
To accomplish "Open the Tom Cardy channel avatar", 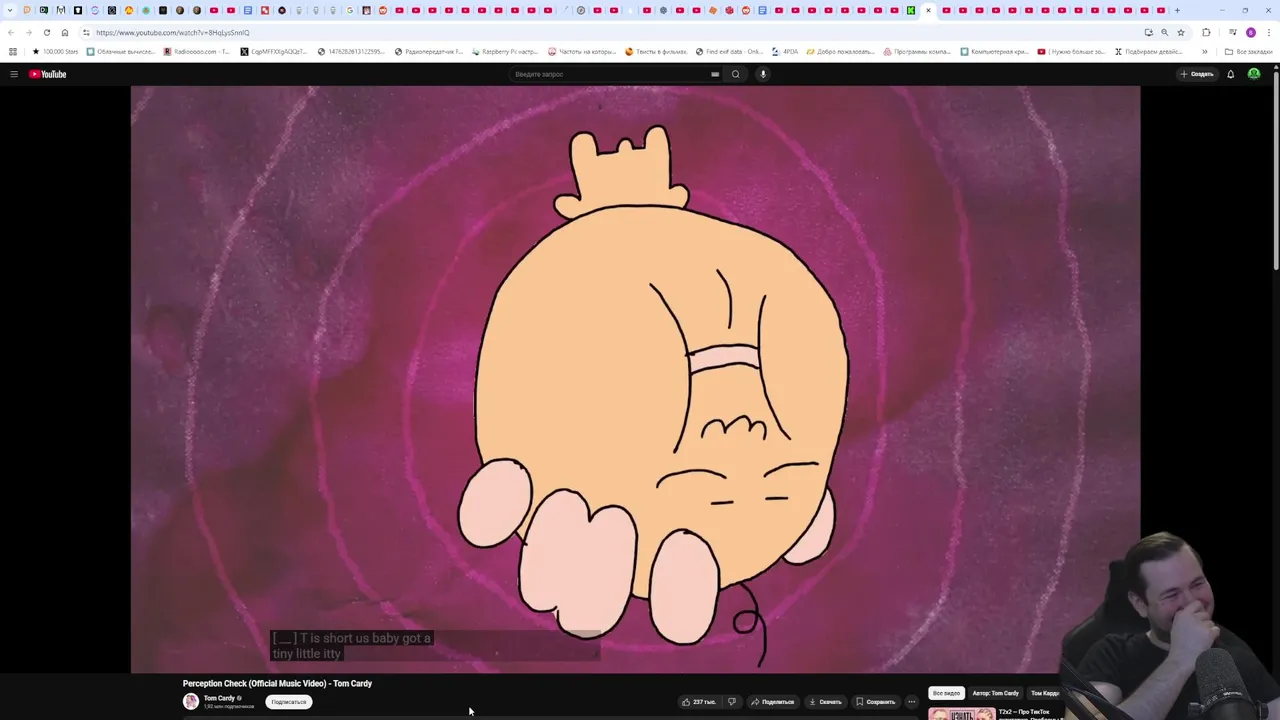I will click(191, 701).
